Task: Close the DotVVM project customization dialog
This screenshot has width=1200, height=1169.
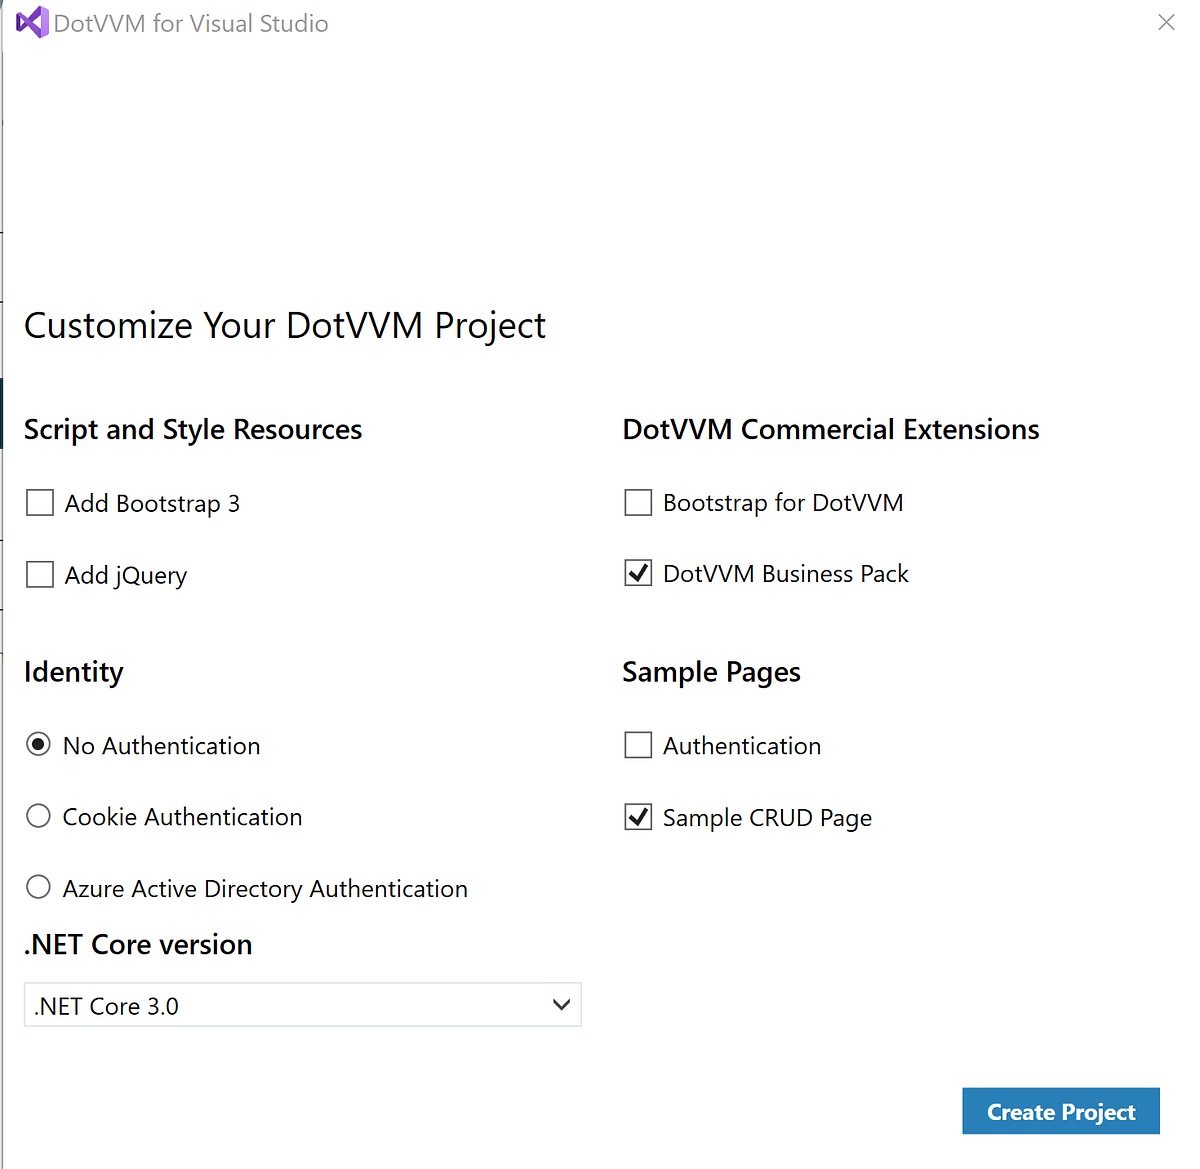Action: click(1166, 22)
